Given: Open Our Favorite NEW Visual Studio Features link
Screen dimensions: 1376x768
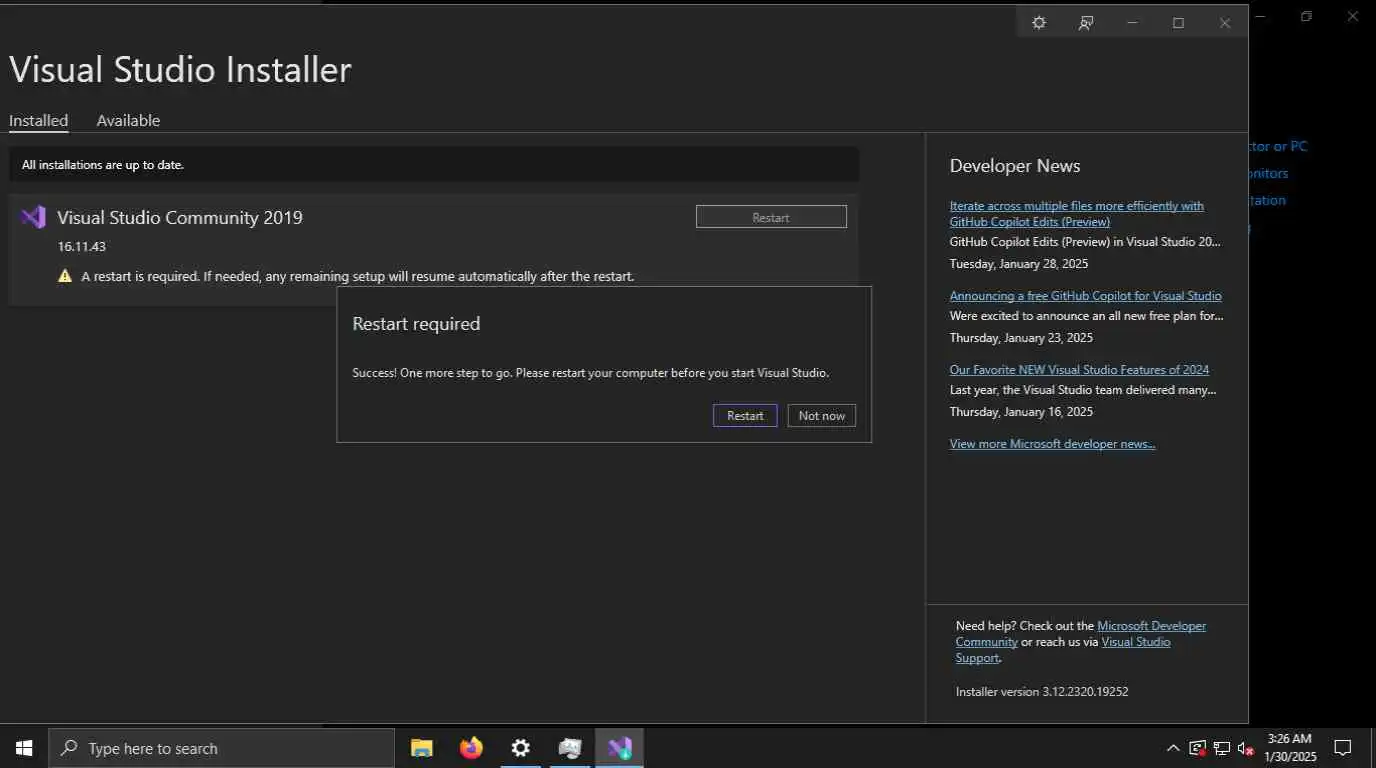Looking at the screenshot, I should (1079, 370).
